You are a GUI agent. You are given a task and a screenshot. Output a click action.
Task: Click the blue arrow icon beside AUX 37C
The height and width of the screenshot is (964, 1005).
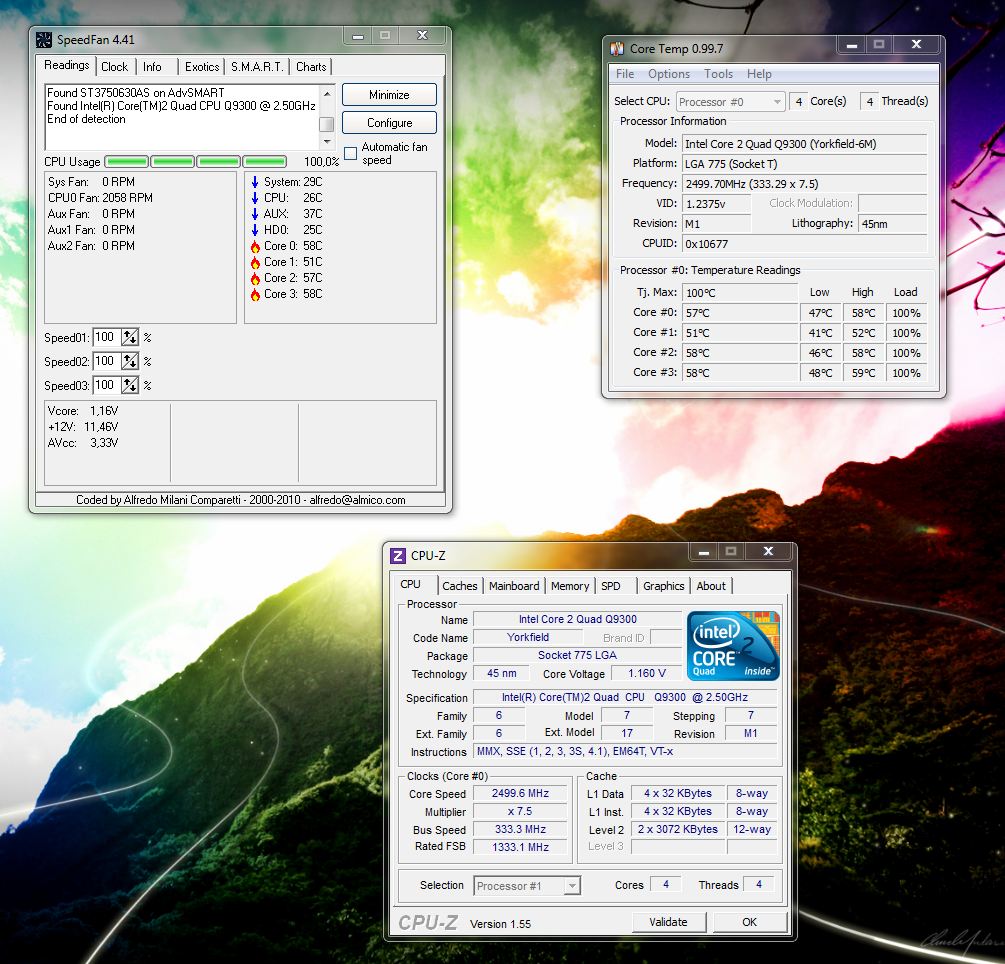tap(255, 214)
